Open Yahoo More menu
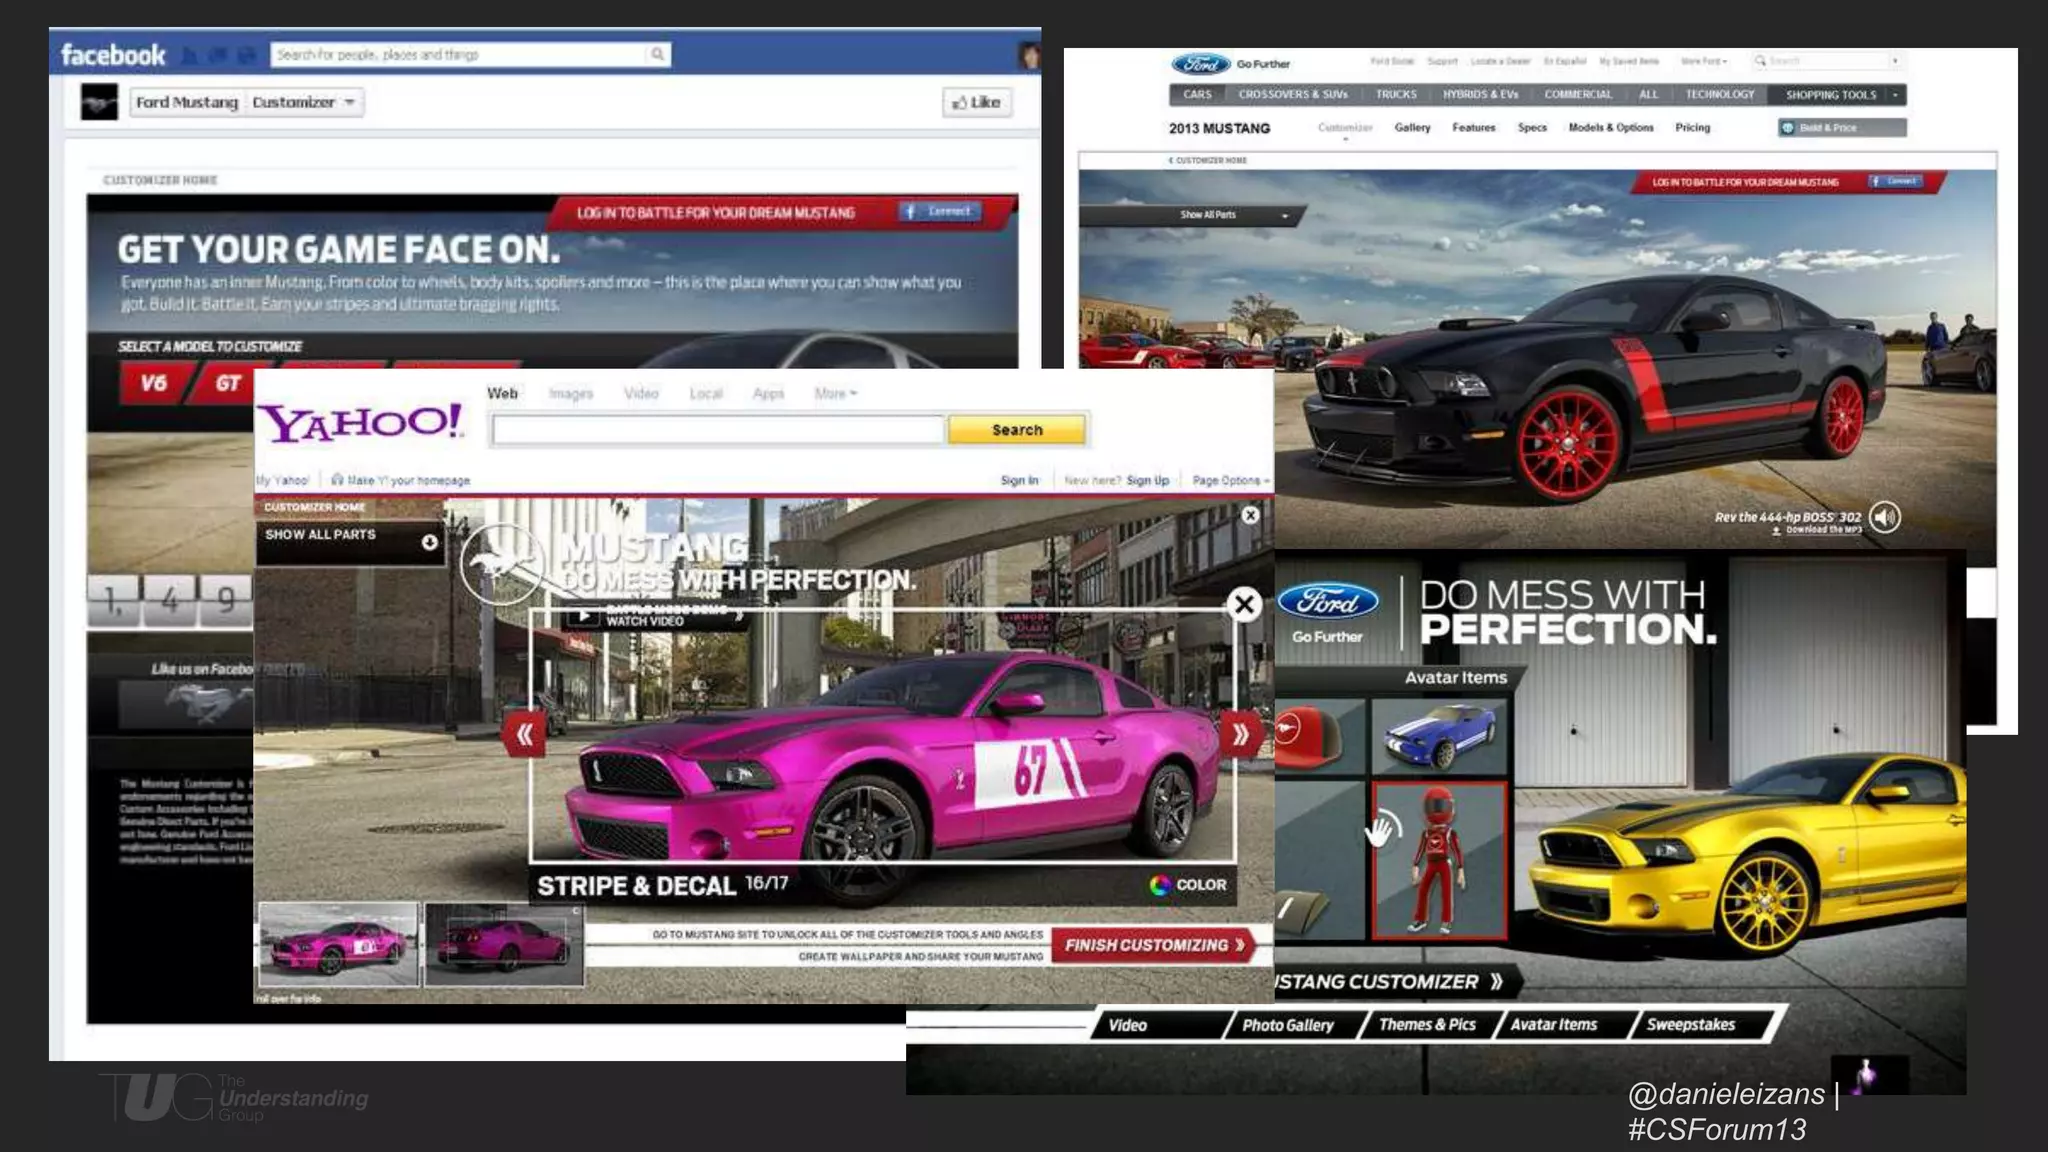The width and height of the screenshot is (2048, 1152). point(835,394)
